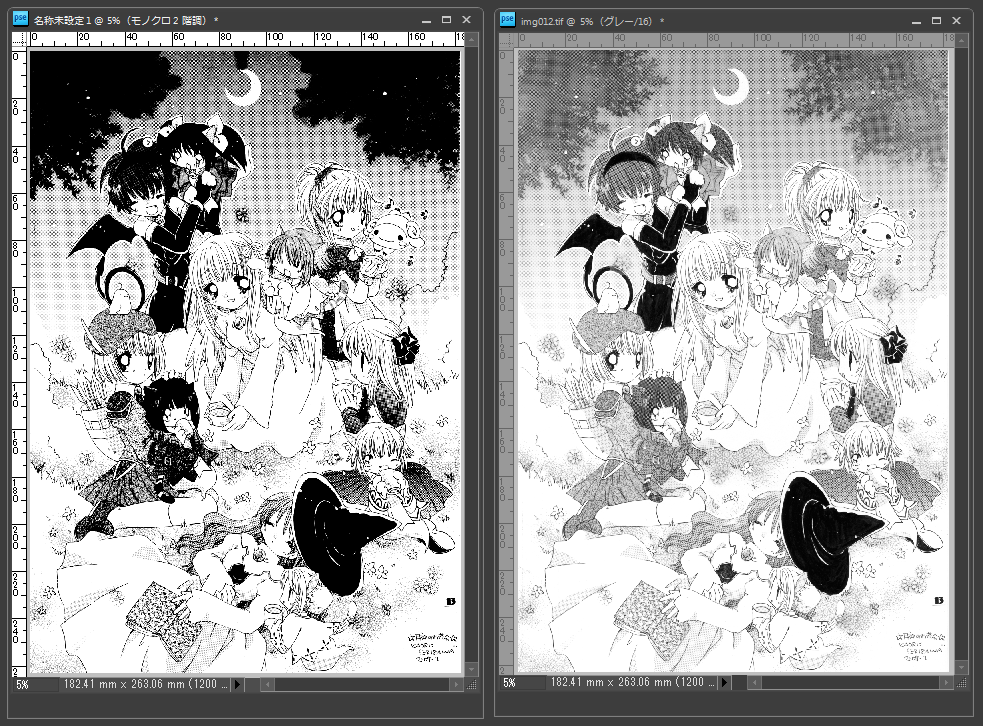
Task: Open status info arrow in left window
Action: pos(238,685)
